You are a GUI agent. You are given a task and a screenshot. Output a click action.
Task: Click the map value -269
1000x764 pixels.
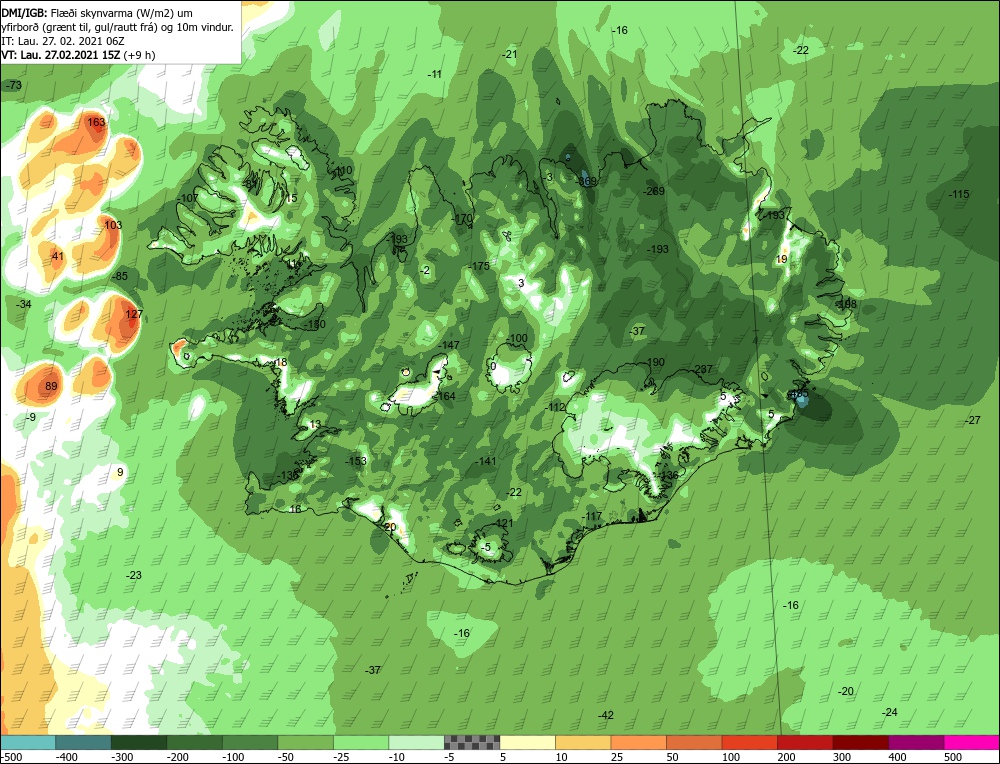pos(654,191)
